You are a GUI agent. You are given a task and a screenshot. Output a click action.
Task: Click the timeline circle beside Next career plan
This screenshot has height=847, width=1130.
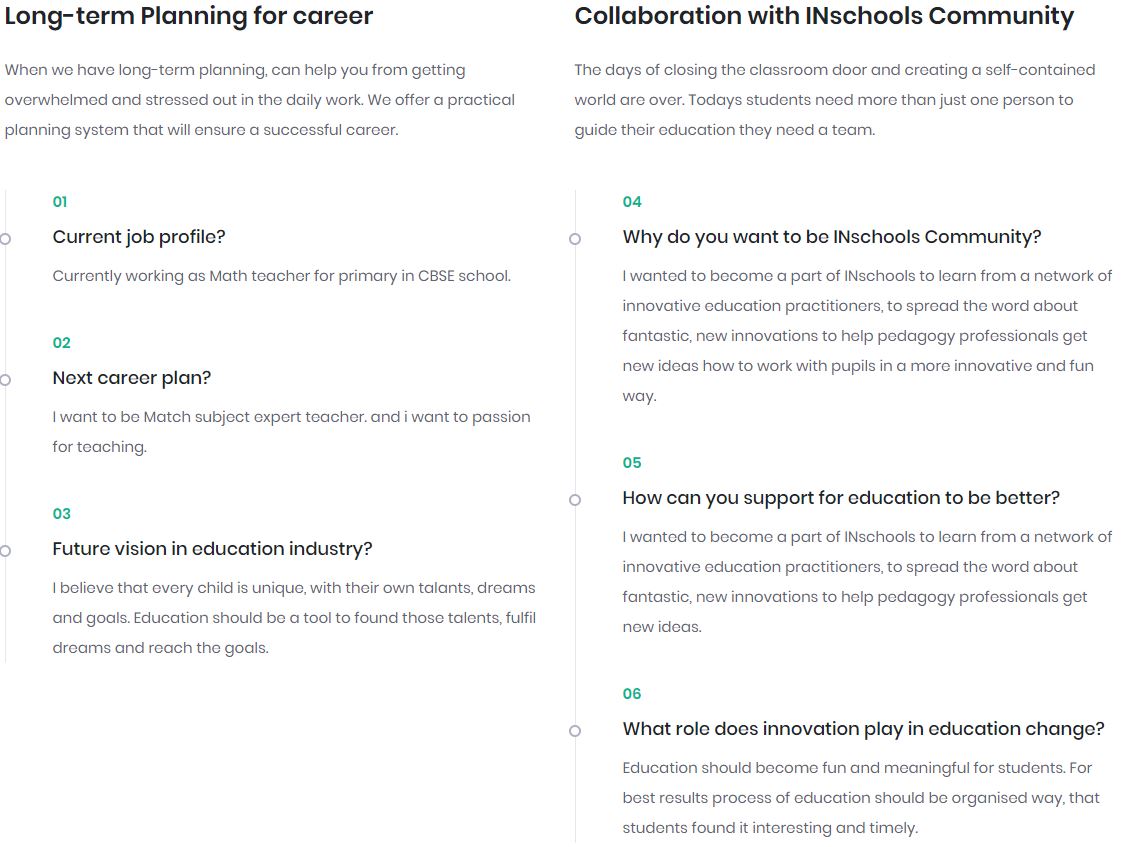click(x=5, y=380)
